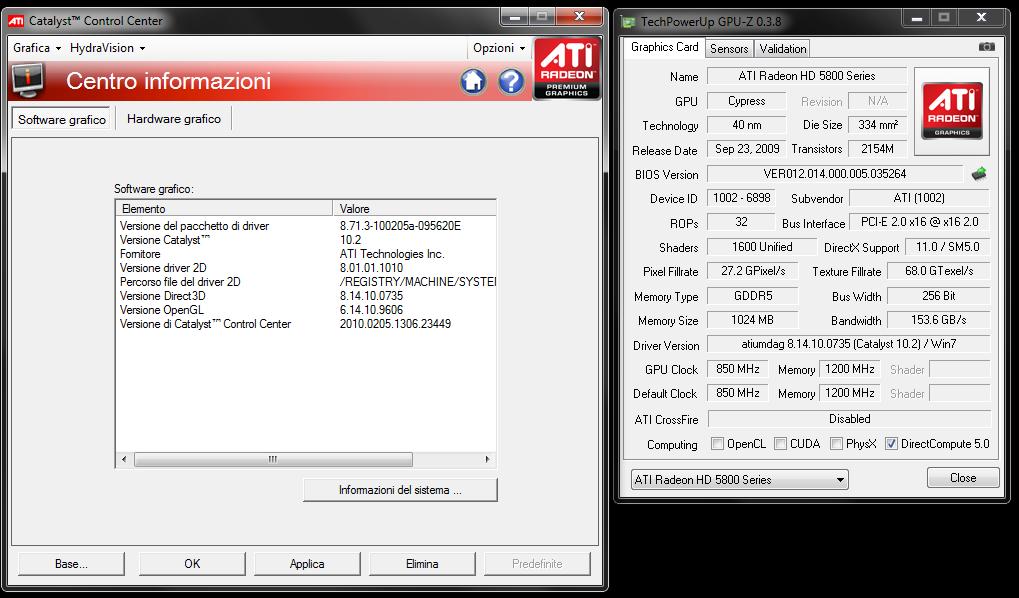Click the ATI CrossFire Disabled field
The height and width of the screenshot is (598, 1019).
coord(849,419)
